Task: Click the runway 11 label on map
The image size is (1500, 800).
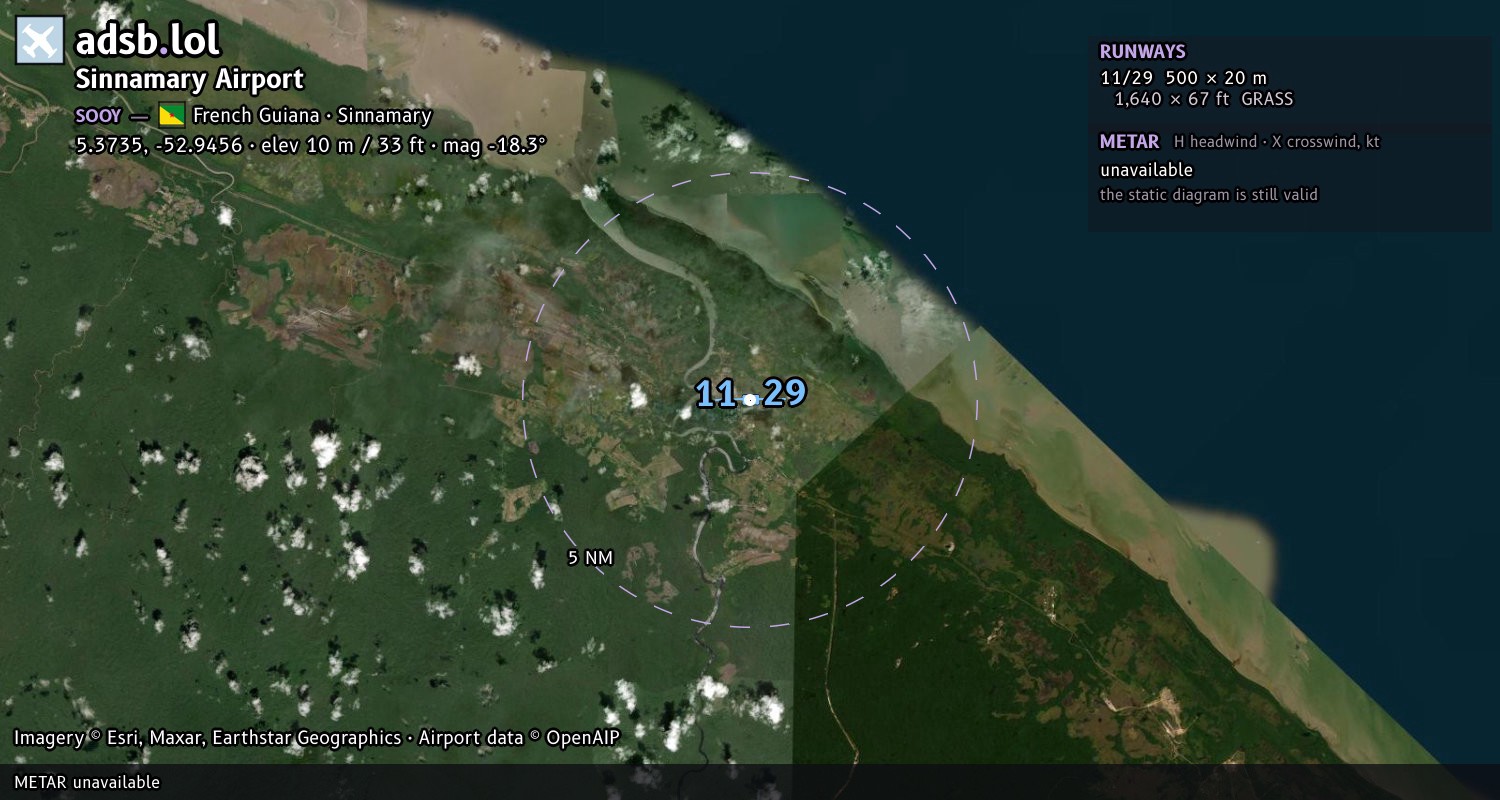Action: 717,393
